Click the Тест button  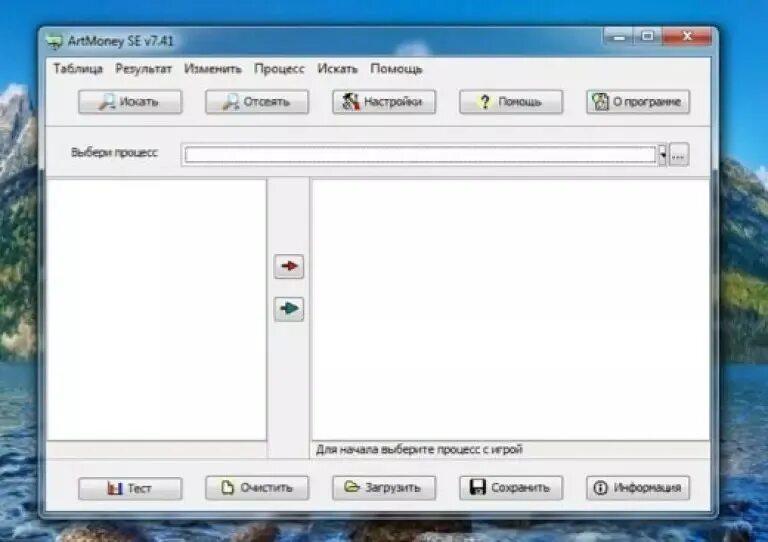click(130, 488)
